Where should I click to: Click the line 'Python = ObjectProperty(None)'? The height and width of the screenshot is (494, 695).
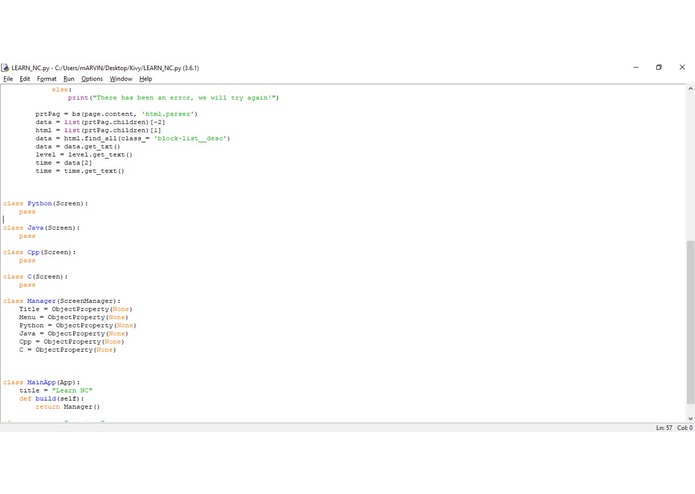[x=78, y=325]
